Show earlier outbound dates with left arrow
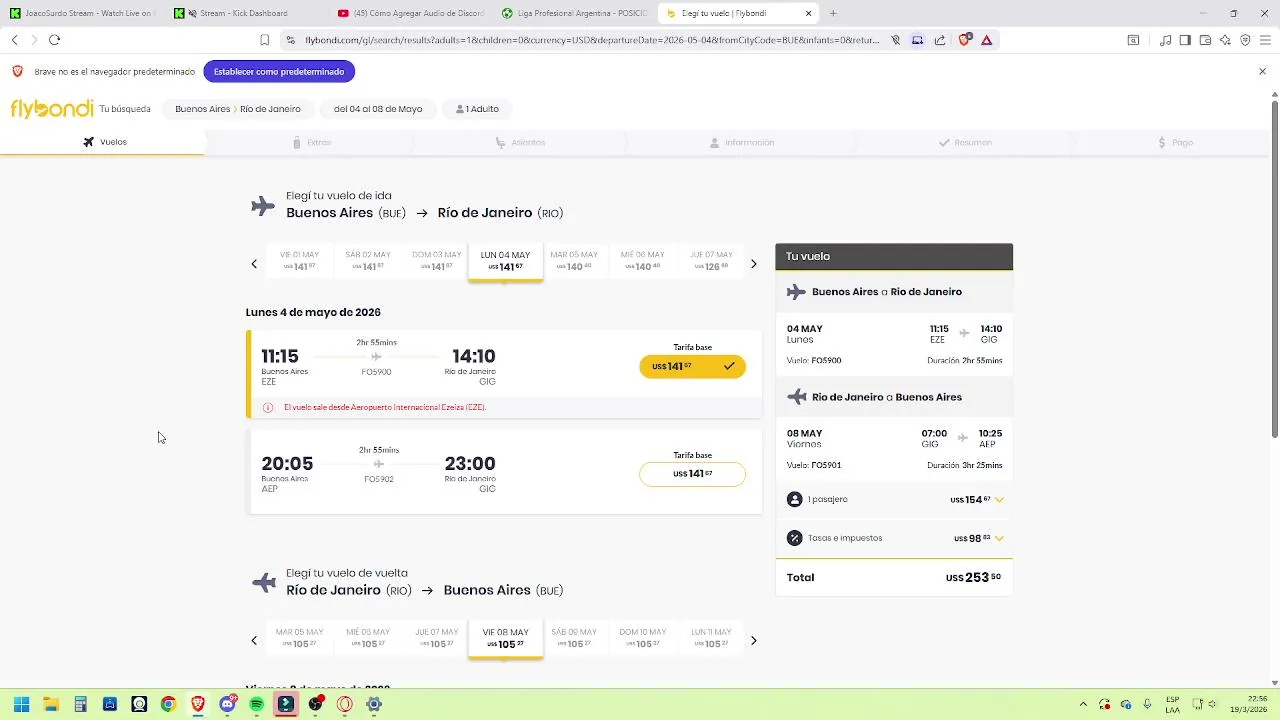Viewport: 1280px width, 720px height. coord(254,264)
